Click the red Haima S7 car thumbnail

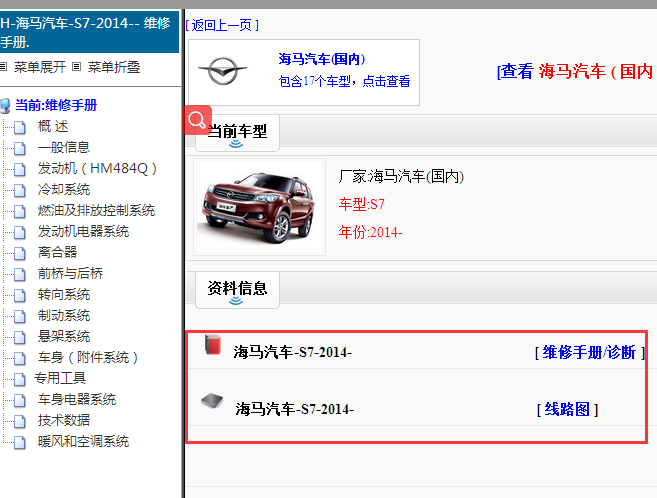pos(259,207)
